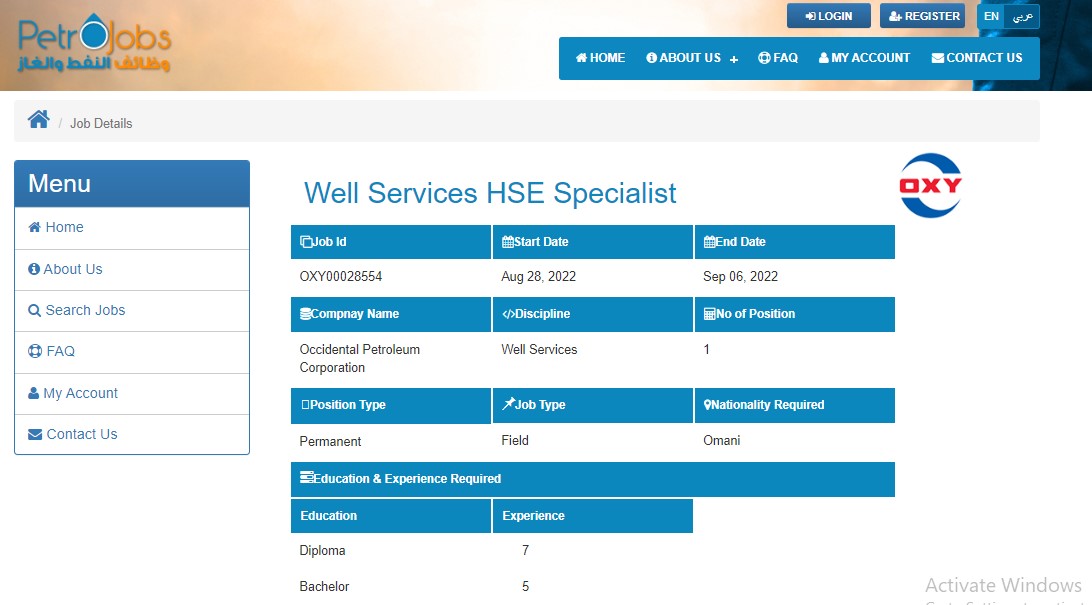1092x605 pixels.
Task: Click the Job Details breadcrumb text
Action: (101, 123)
